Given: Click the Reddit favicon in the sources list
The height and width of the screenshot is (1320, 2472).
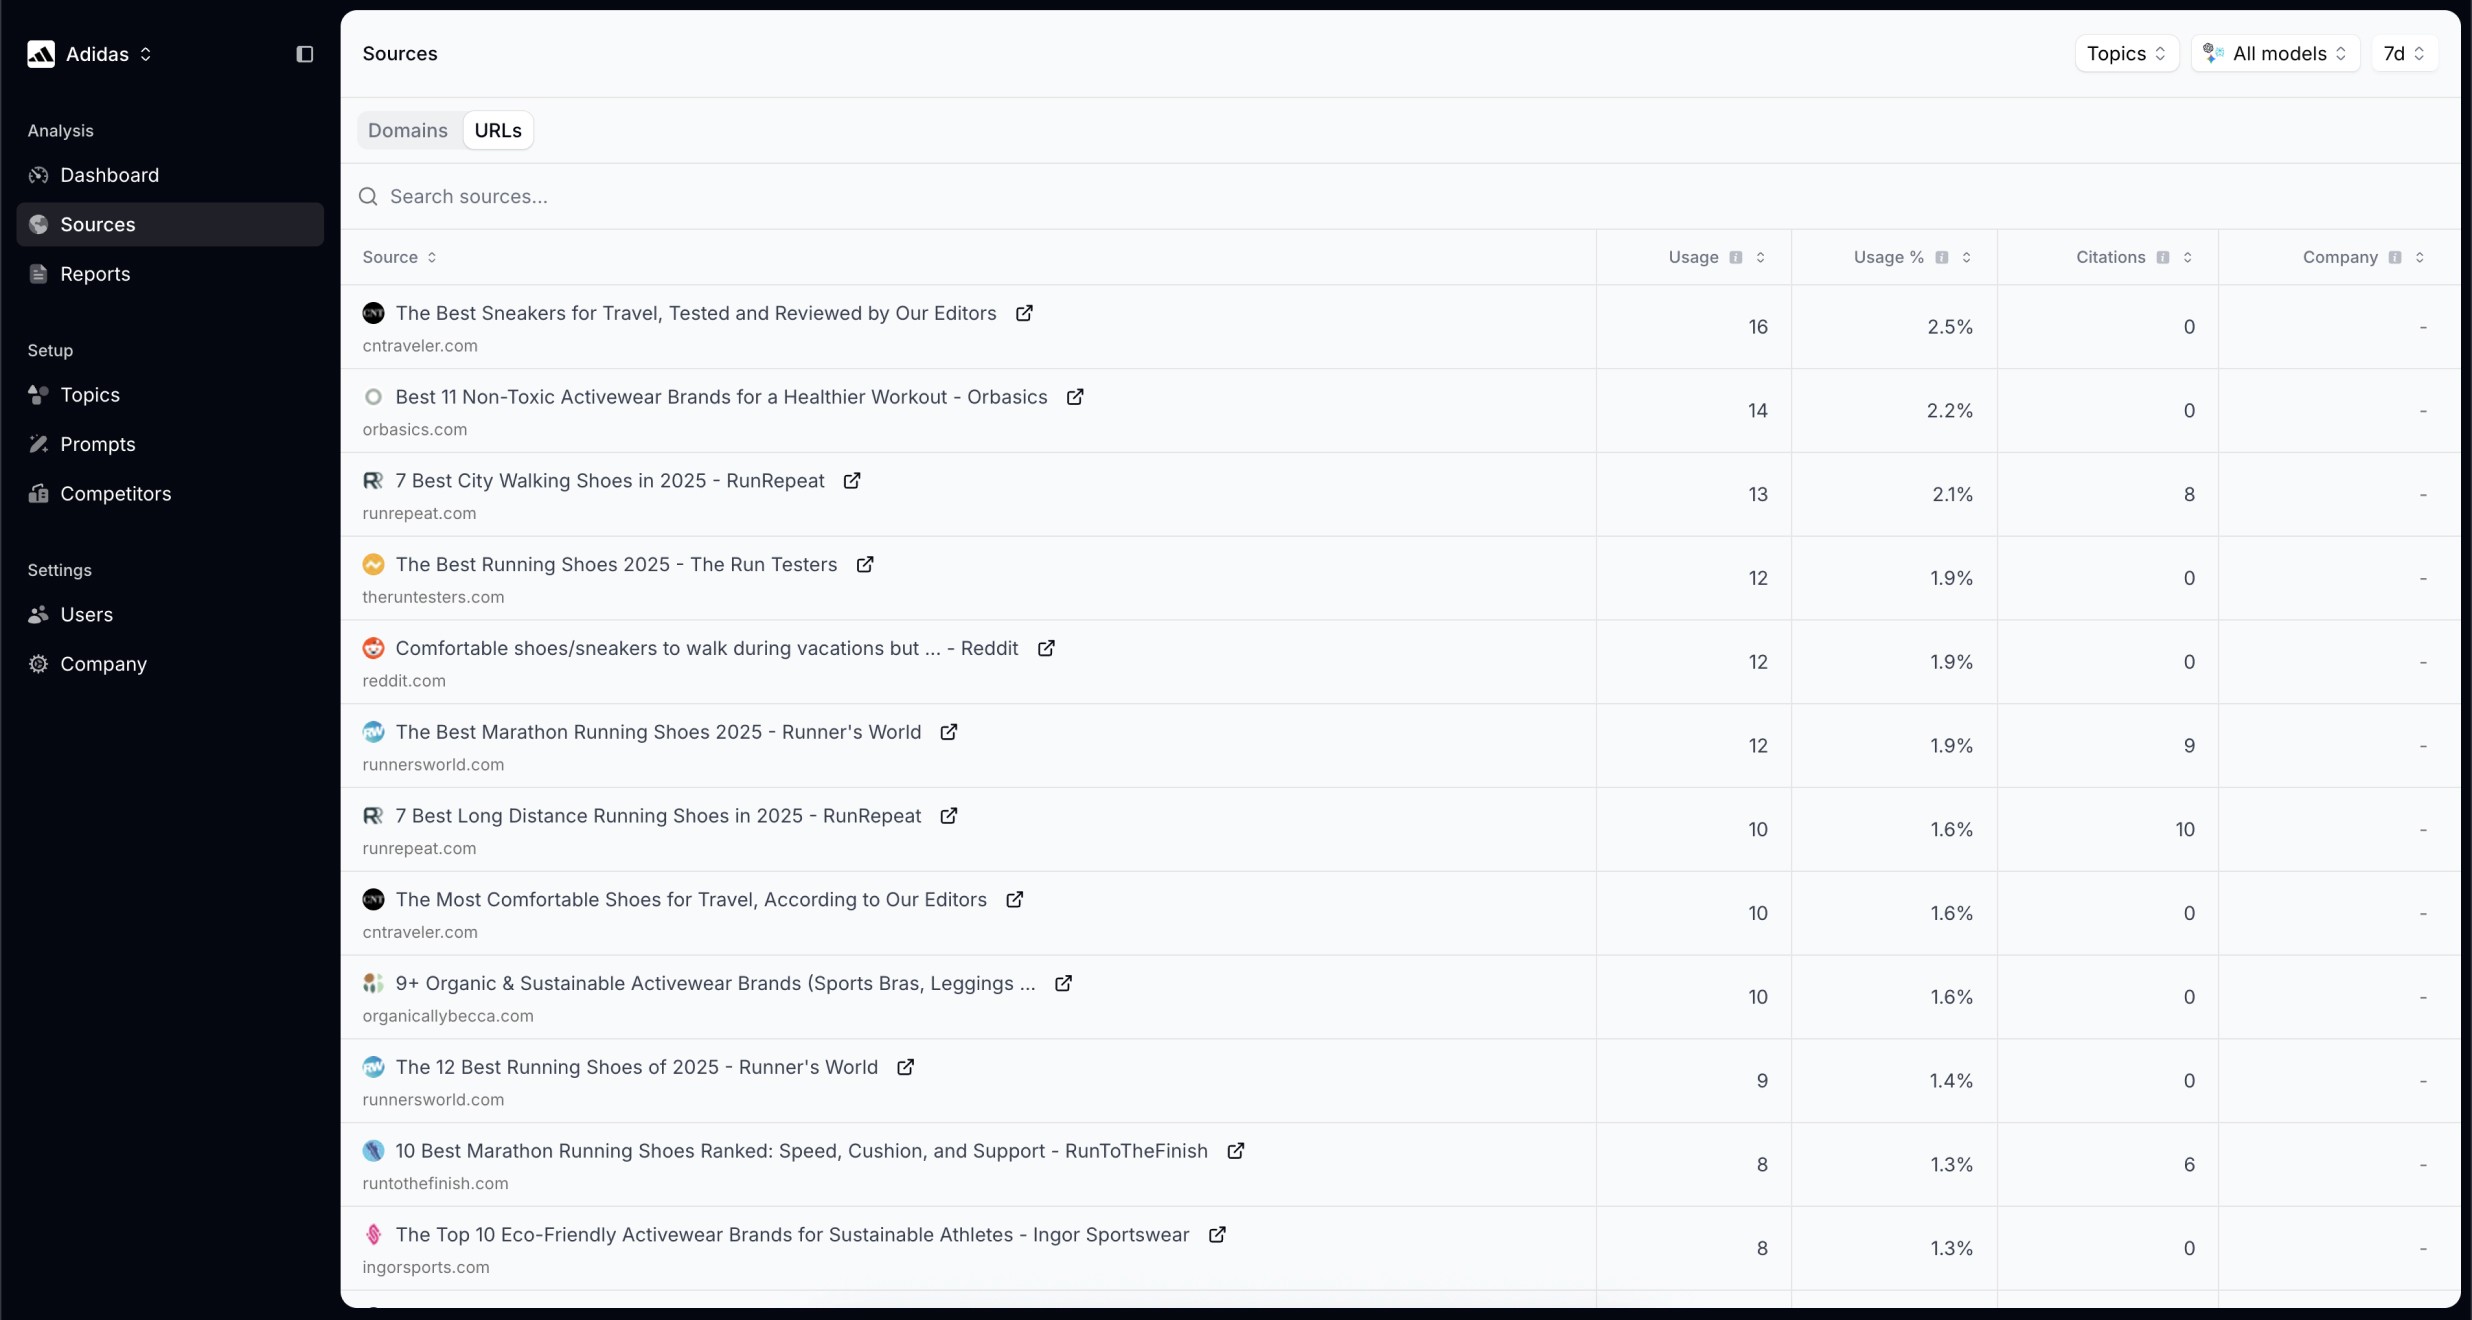Looking at the screenshot, I should [373, 649].
